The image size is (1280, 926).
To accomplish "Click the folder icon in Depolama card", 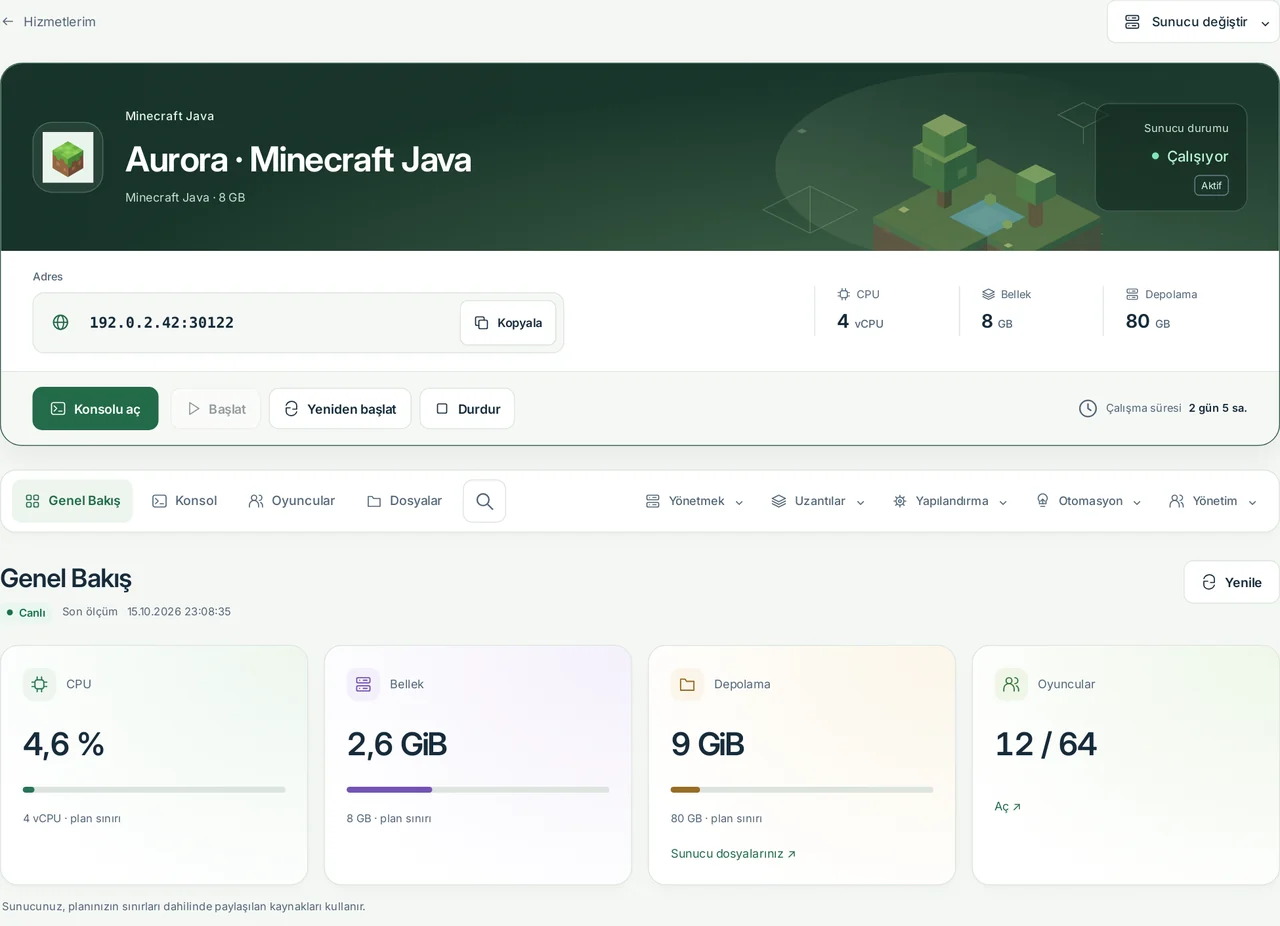I will (687, 684).
